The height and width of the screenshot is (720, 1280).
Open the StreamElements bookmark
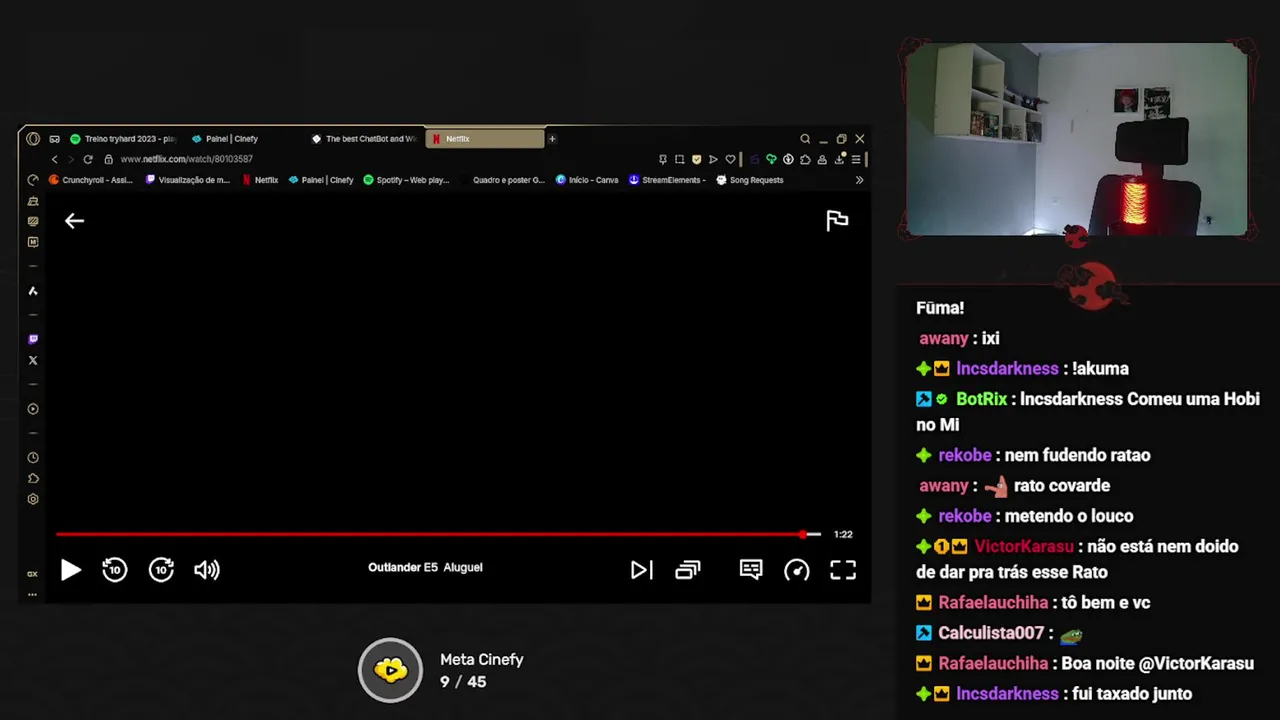tap(667, 180)
